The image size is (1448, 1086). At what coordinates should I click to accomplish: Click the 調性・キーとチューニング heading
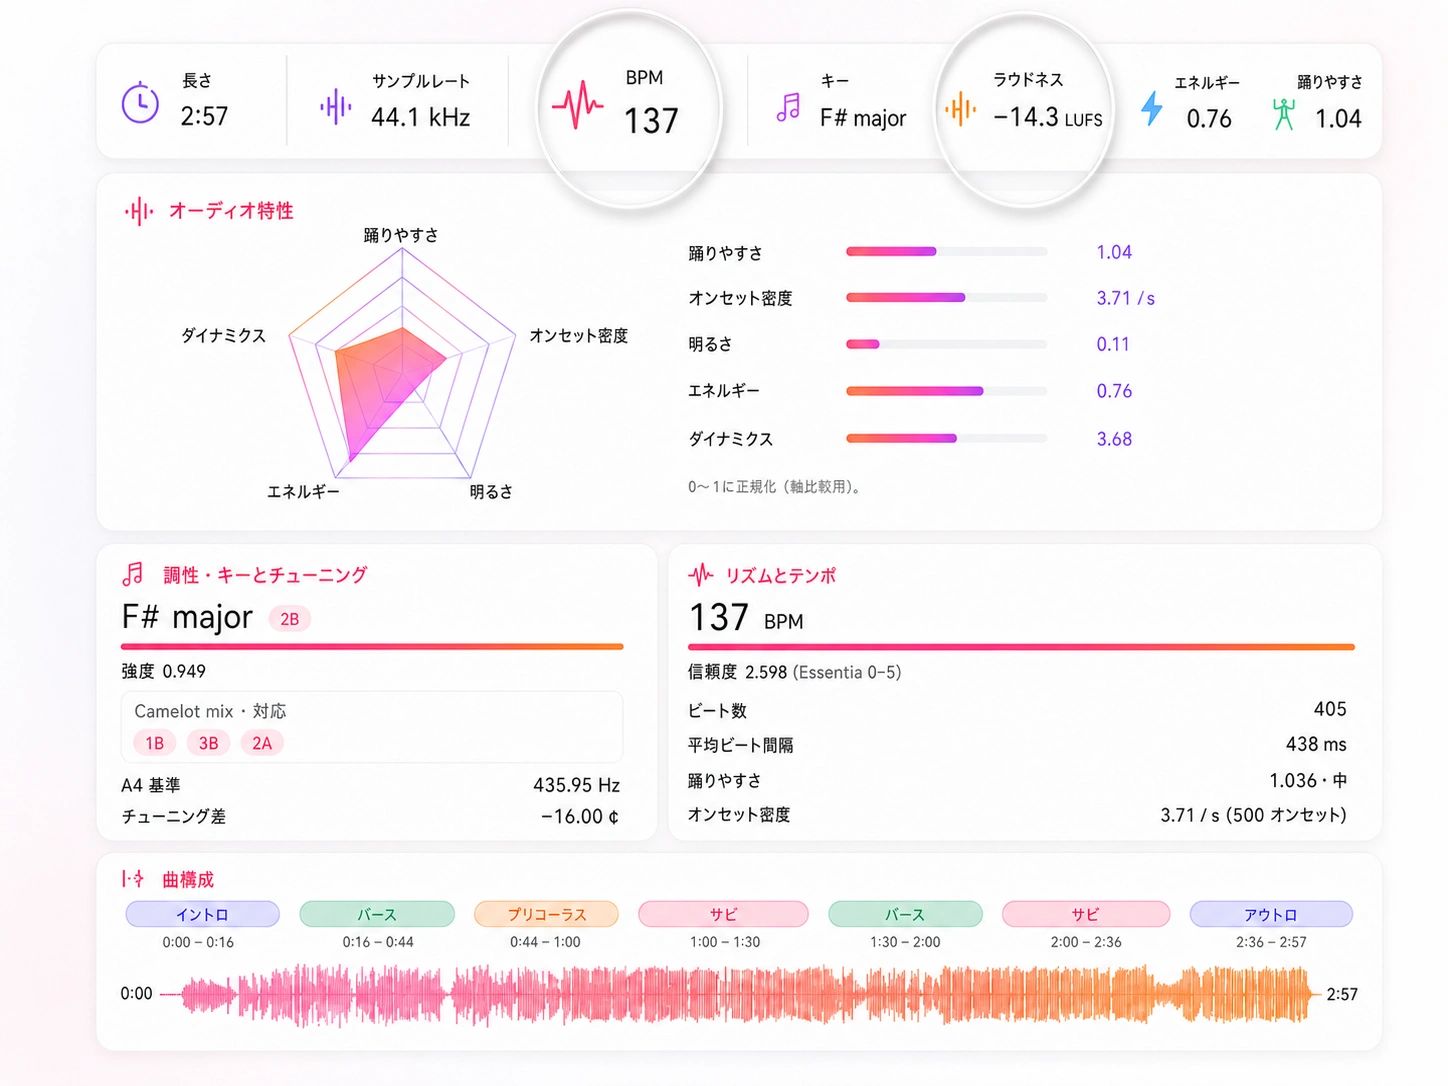265,575
